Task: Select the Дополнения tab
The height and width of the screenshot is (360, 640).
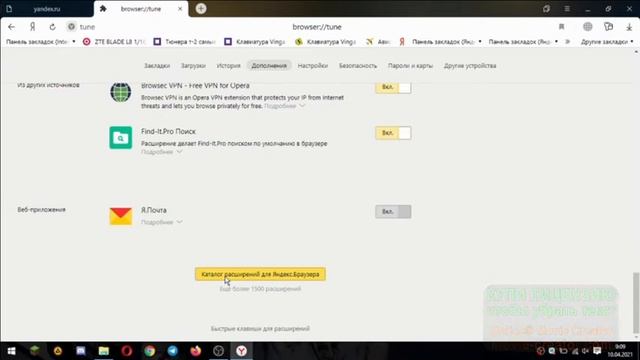Action: click(269, 66)
